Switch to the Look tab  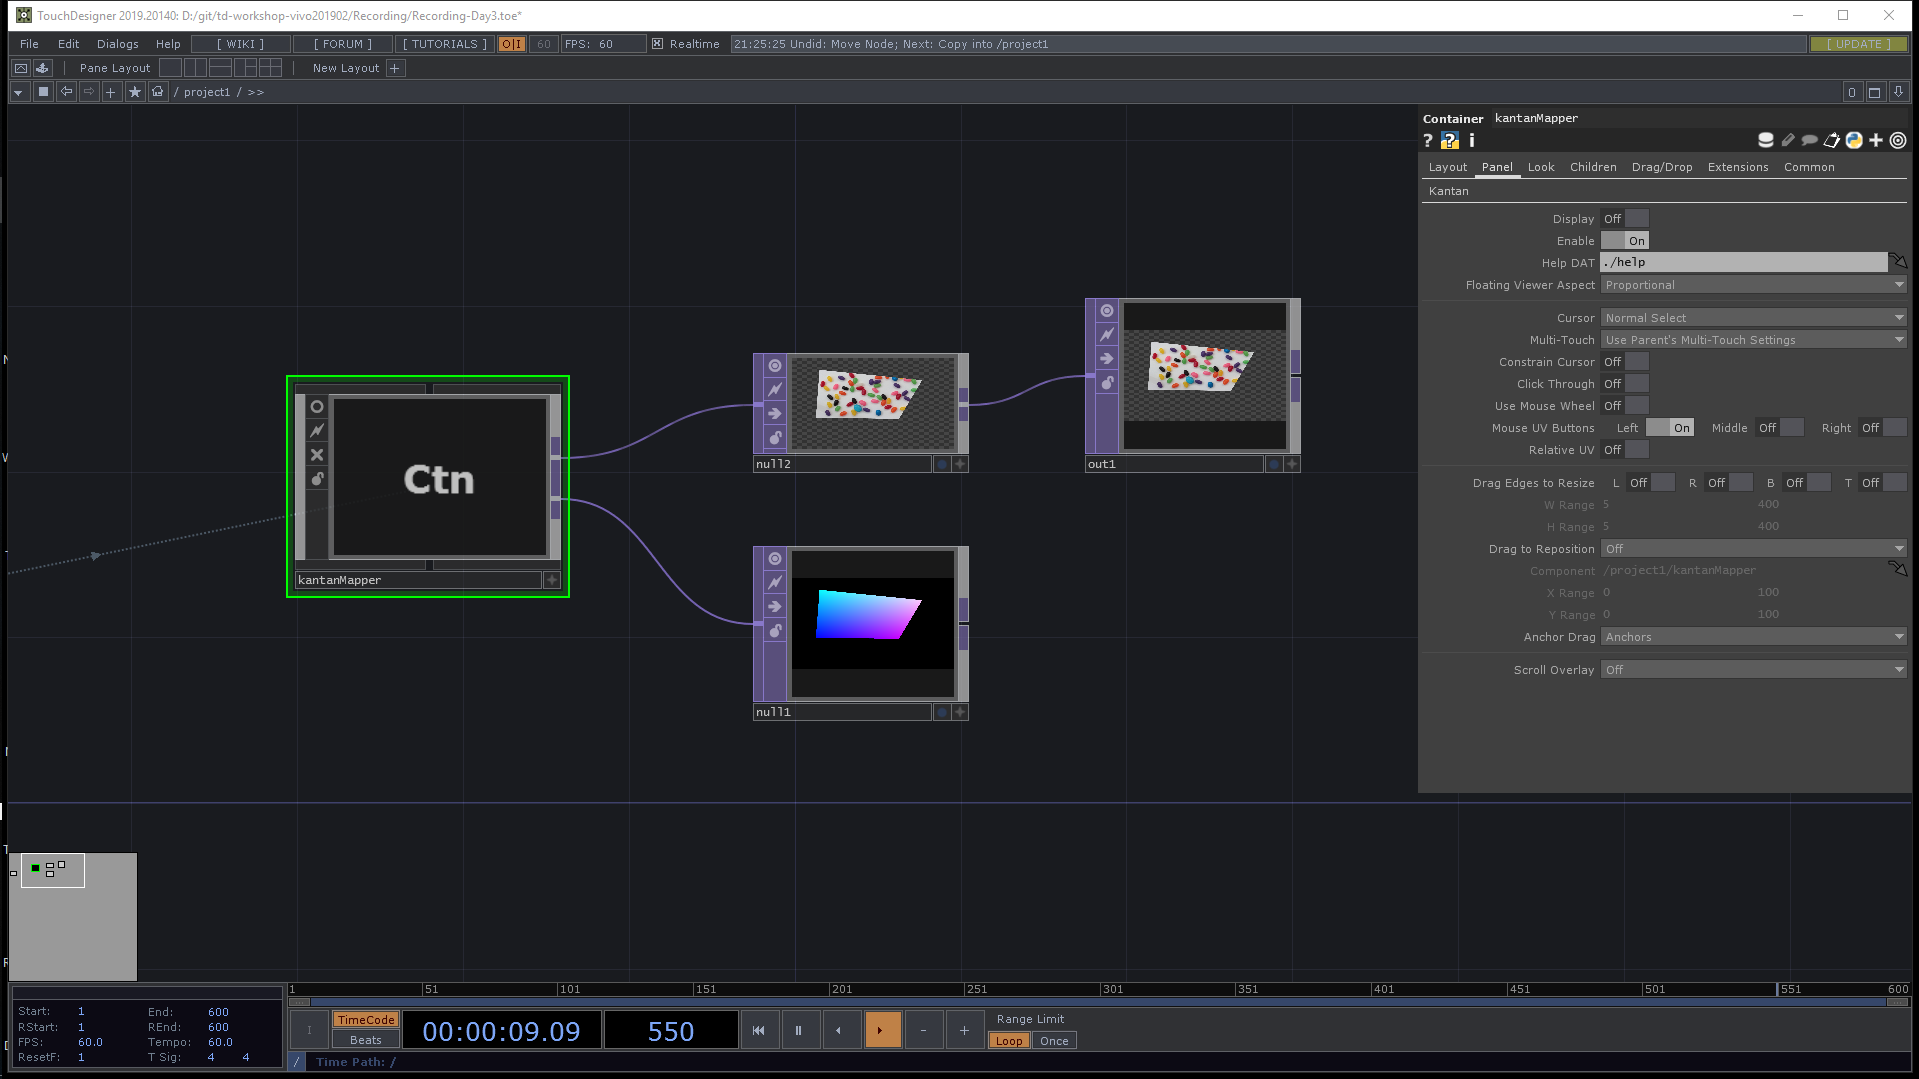coord(1540,167)
